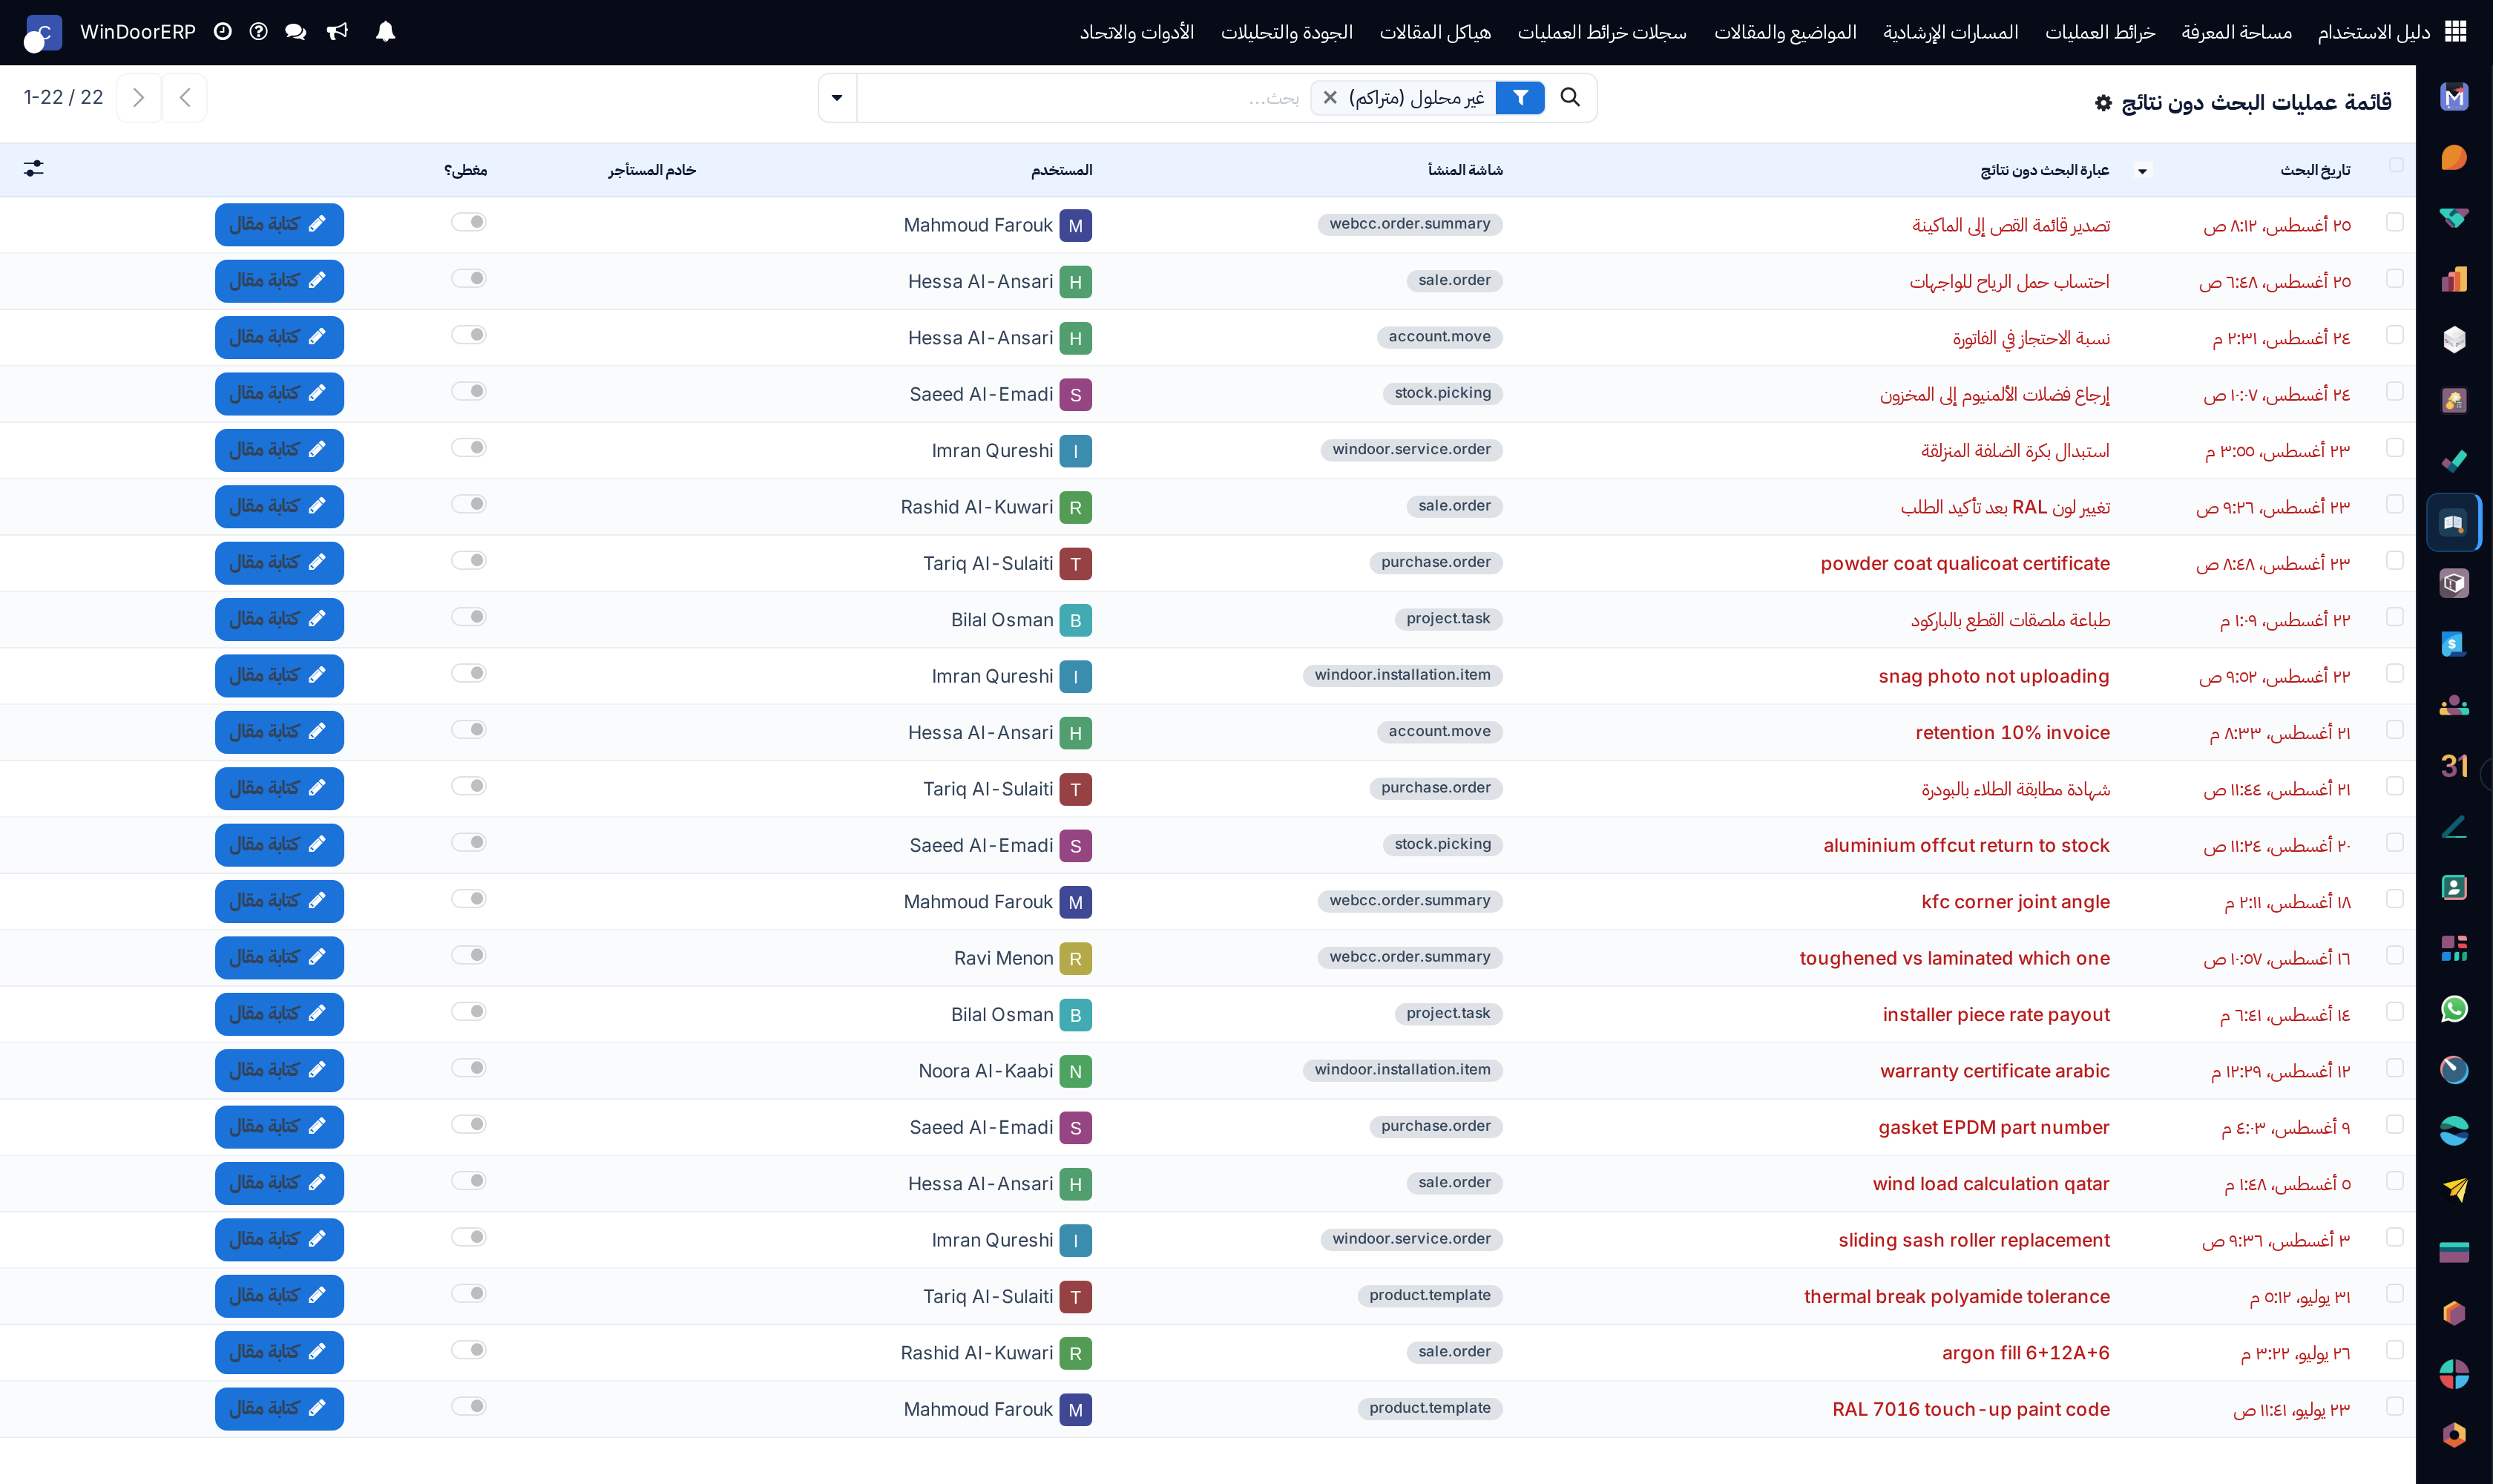The image size is (2493, 1484).
Task: Click 'كتابة مقال' for 'thermal break polyamide tolerance'
Action: tap(279, 1296)
